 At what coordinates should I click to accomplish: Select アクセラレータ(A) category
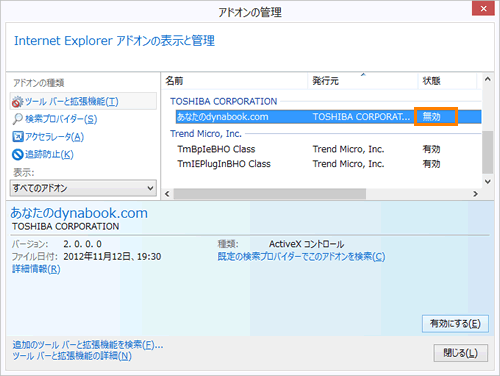pyautogui.click(x=54, y=137)
